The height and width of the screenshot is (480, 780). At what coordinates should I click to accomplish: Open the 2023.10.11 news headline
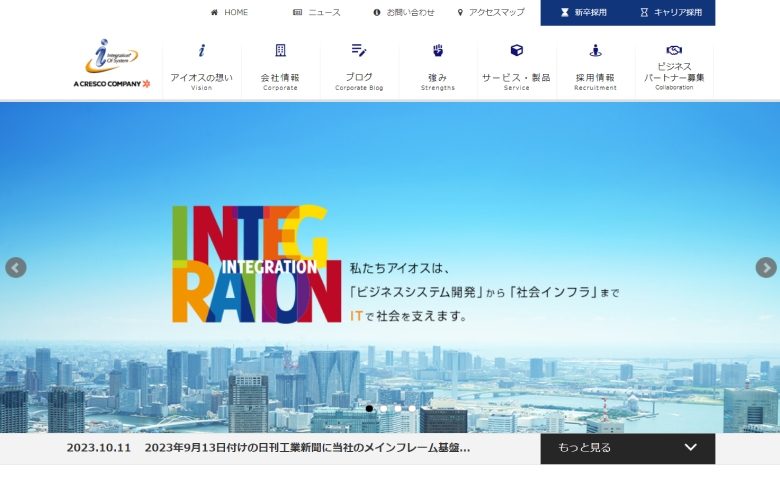point(307,448)
